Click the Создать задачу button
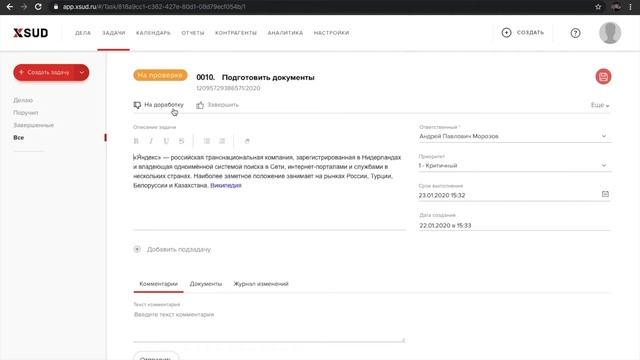The height and width of the screenshot is (360, 640). pos(45,73)
